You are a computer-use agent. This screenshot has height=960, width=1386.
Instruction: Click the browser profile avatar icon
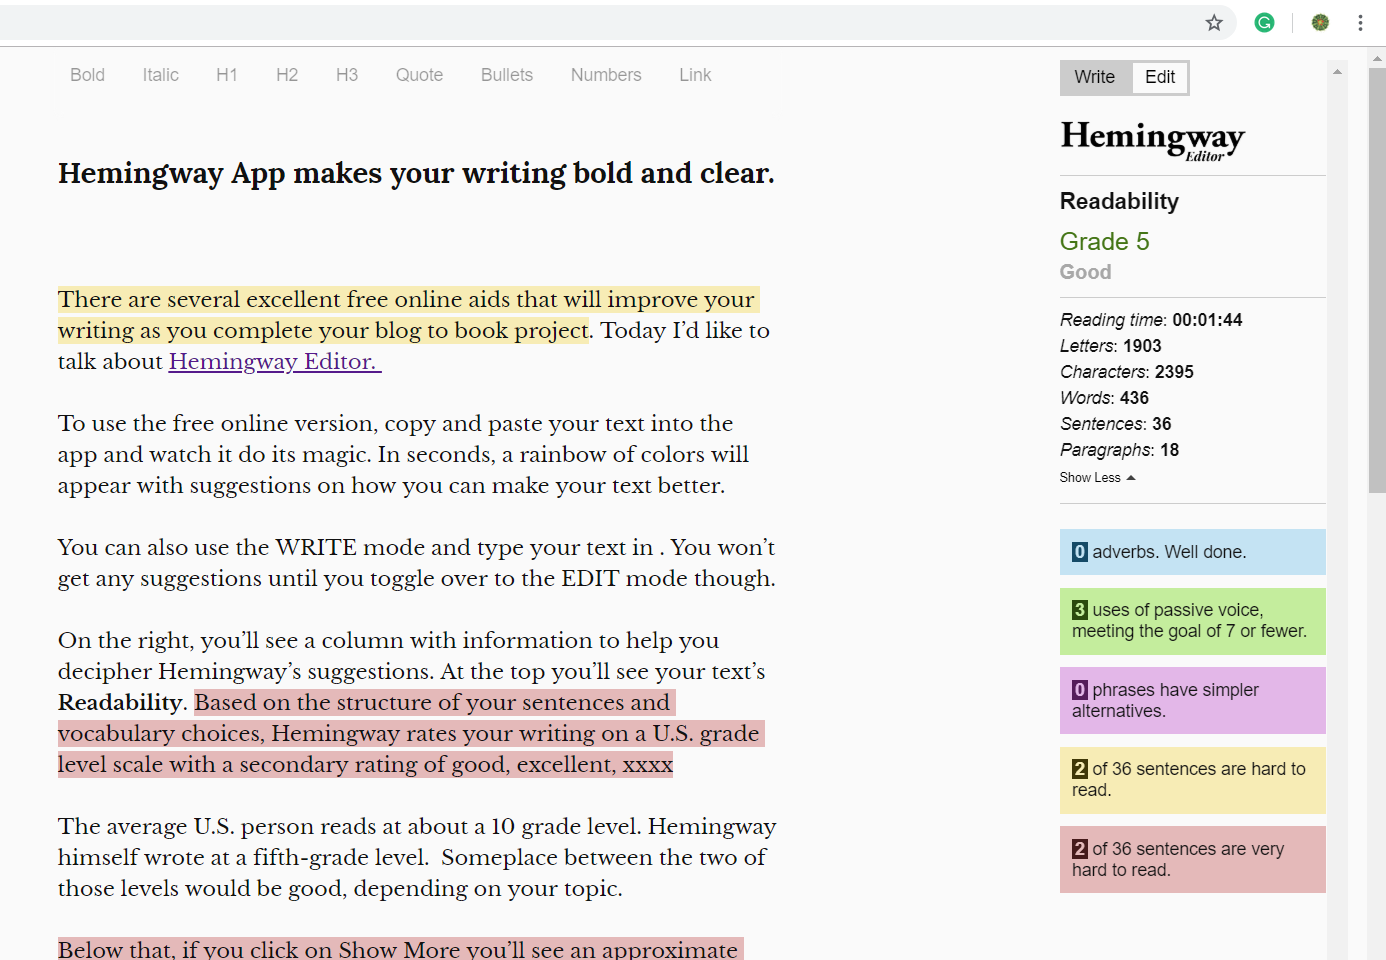click(x=1320, y=23)
